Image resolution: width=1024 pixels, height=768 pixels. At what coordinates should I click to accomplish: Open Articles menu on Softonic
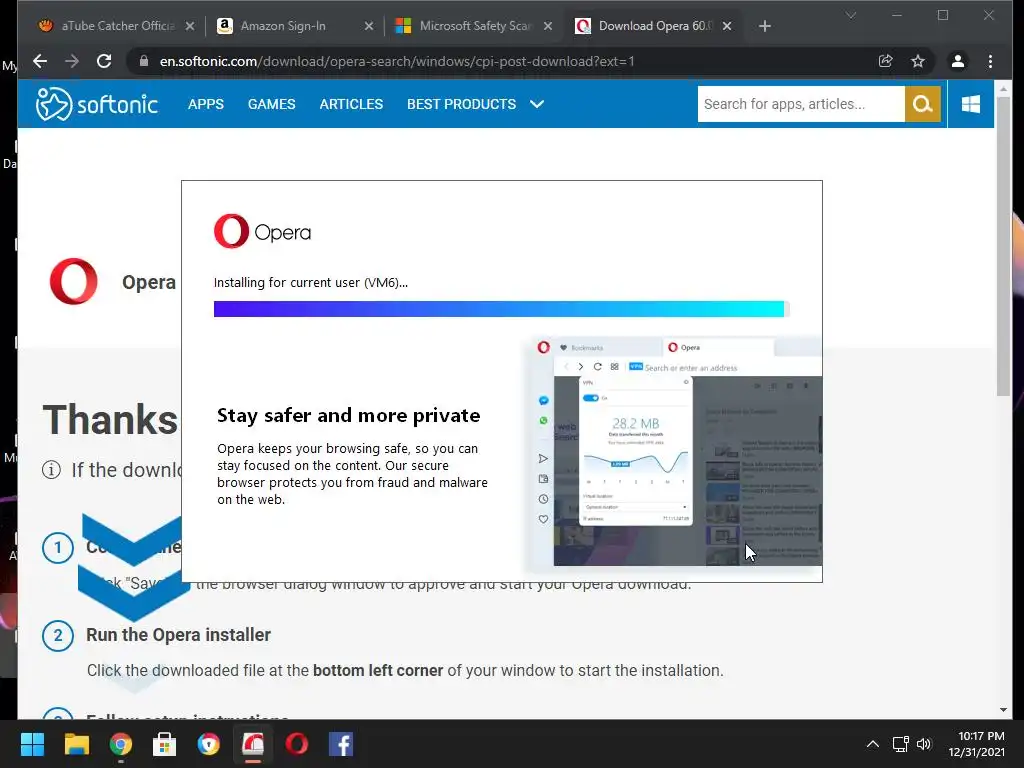[x=351, y=104]
